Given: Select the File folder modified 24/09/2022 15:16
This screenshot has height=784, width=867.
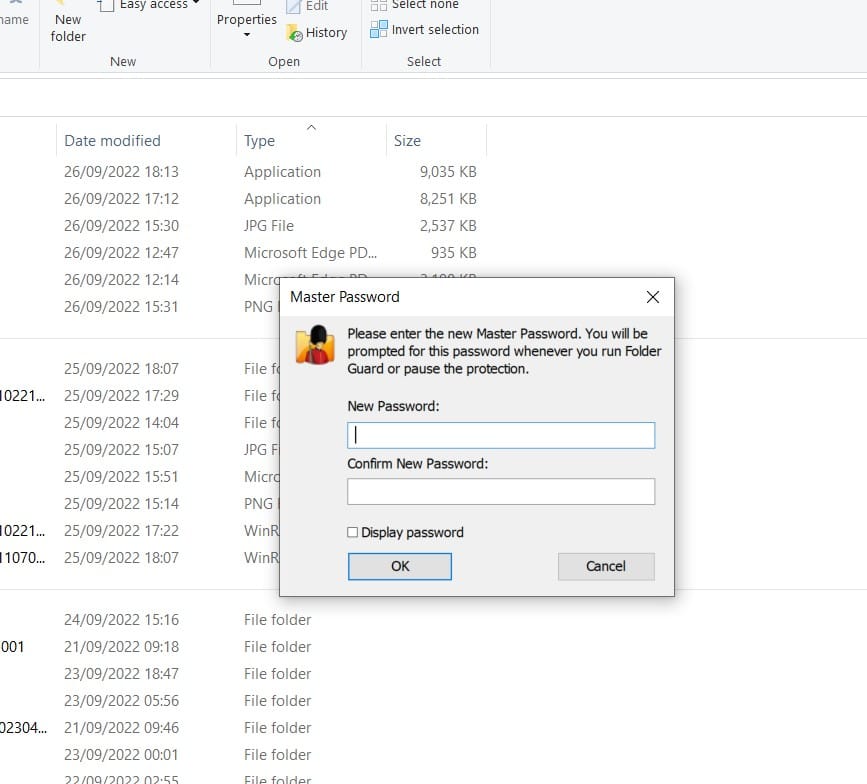Looking at the screenshot, I should (243, 620).
